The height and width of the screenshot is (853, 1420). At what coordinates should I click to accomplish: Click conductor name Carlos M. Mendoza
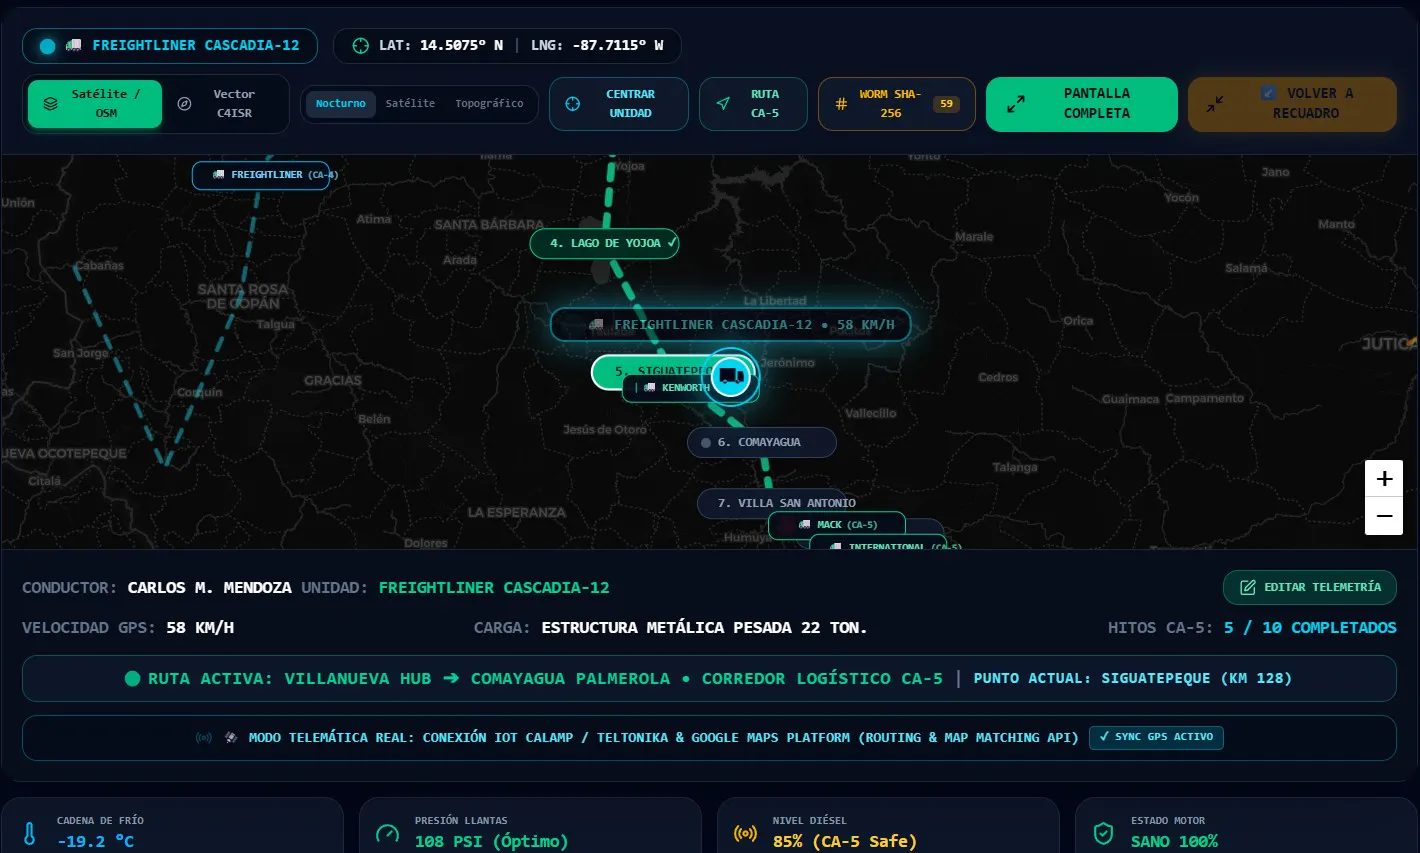[x=210, y=588]
